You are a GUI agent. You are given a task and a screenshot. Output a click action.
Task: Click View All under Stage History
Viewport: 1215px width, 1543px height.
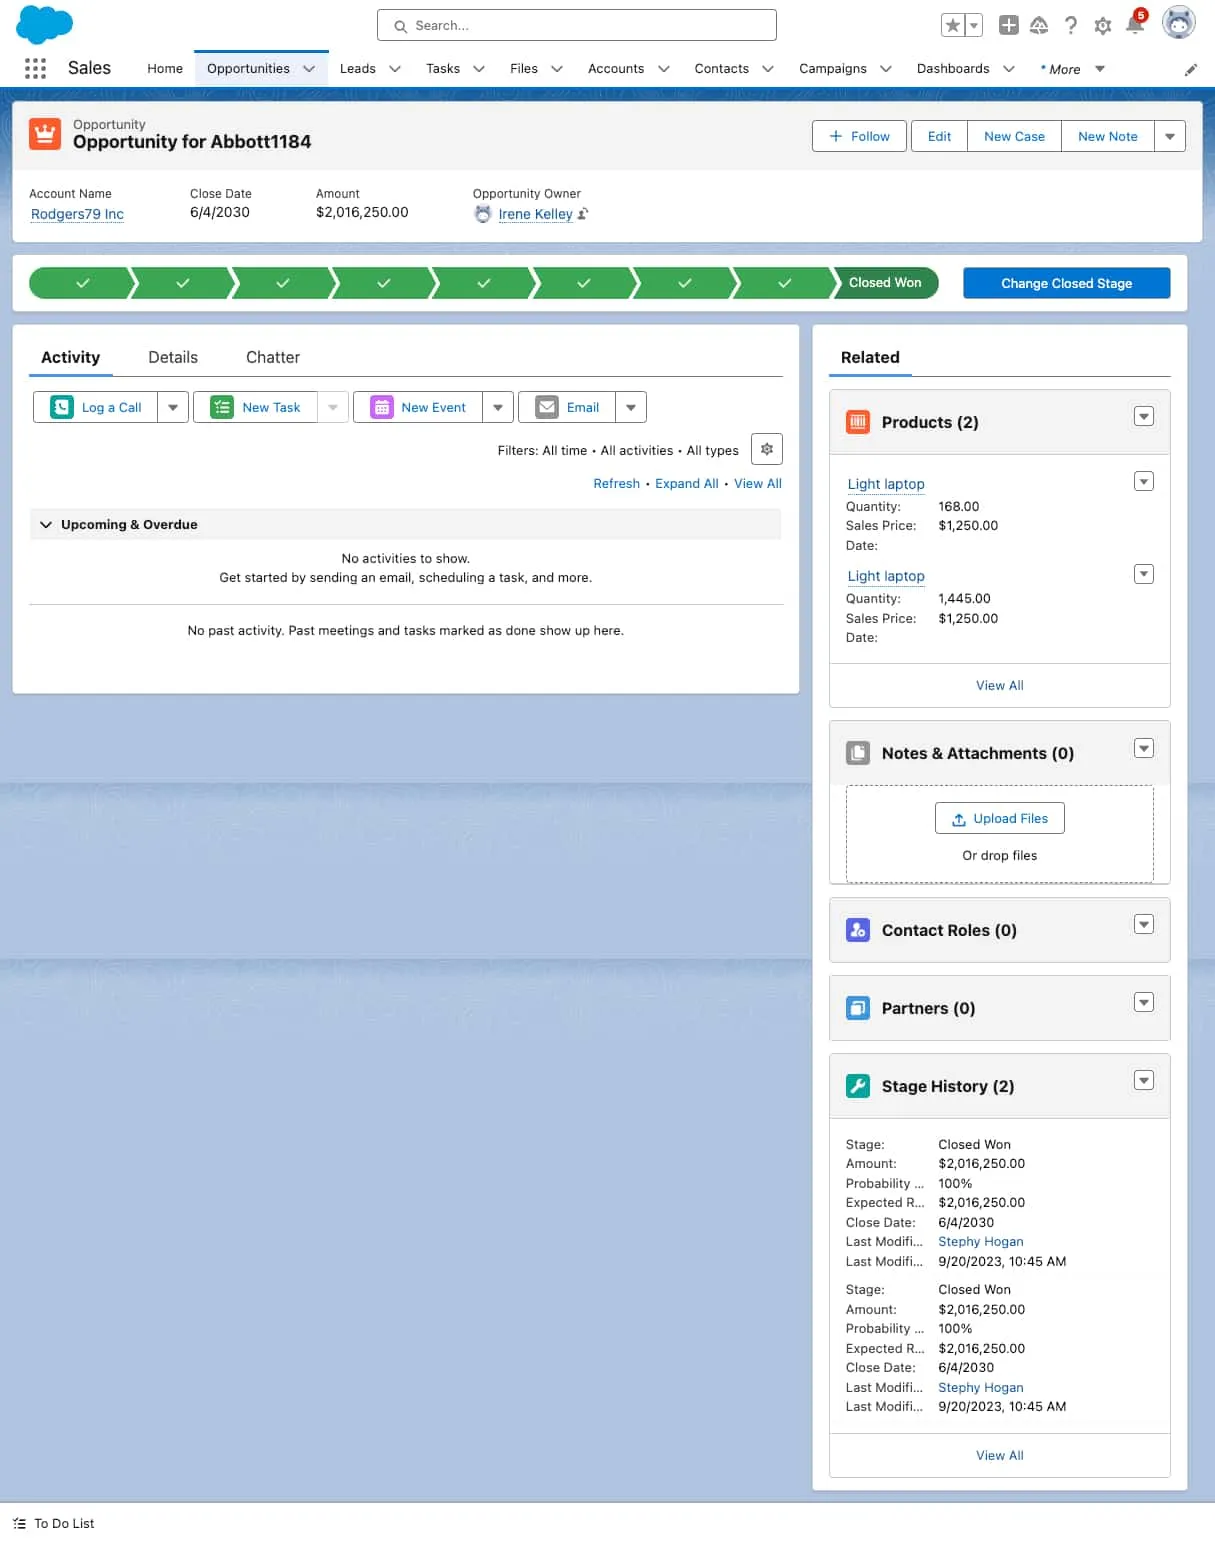click(1000, 1455)
